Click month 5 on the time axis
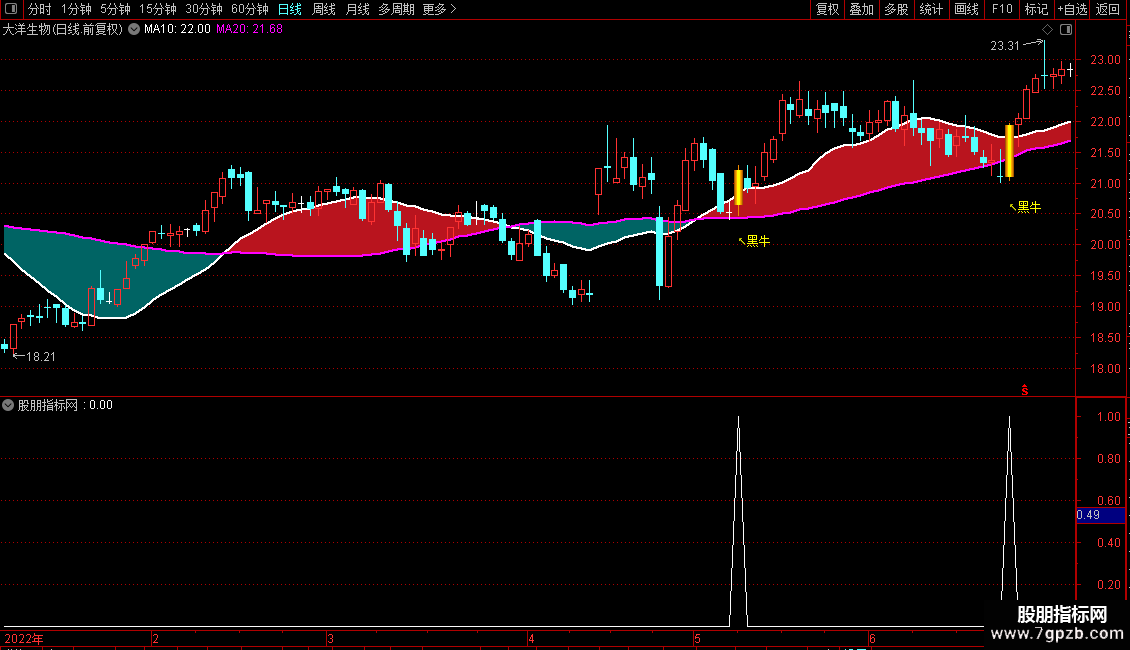The height and width of the screenshot is (650, 1130). [x=697, y=639]
